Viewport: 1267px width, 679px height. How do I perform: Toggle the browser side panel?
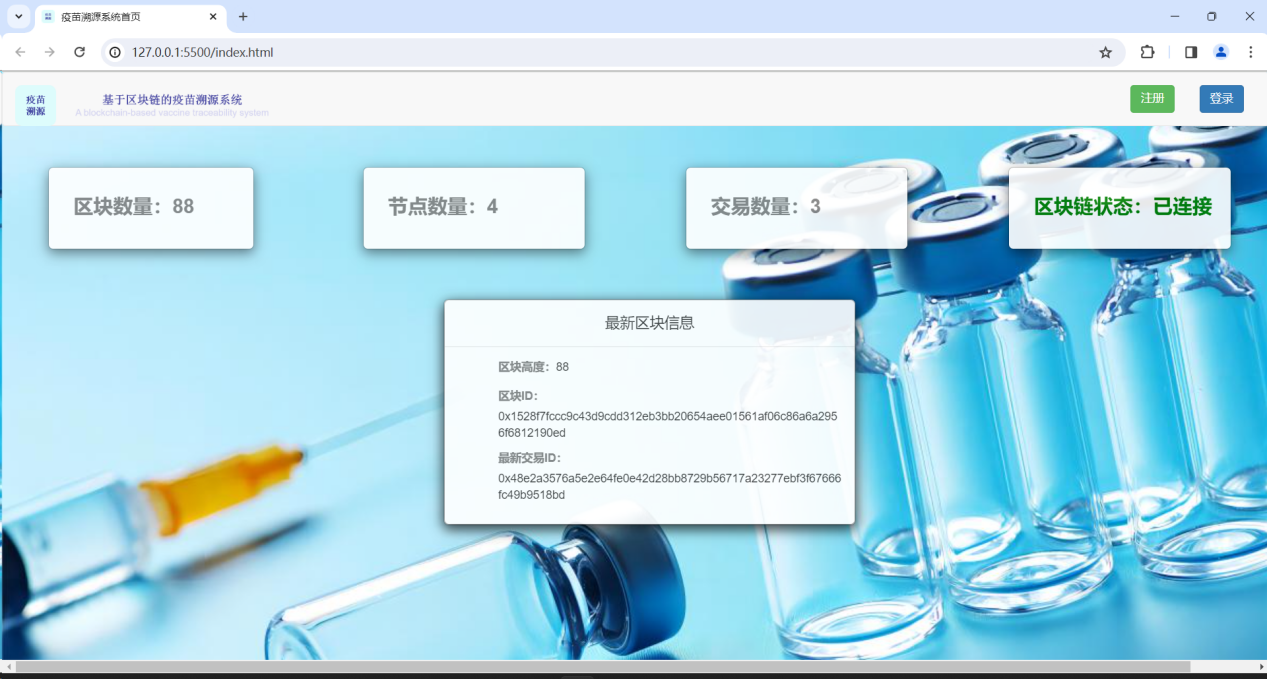1191,52
